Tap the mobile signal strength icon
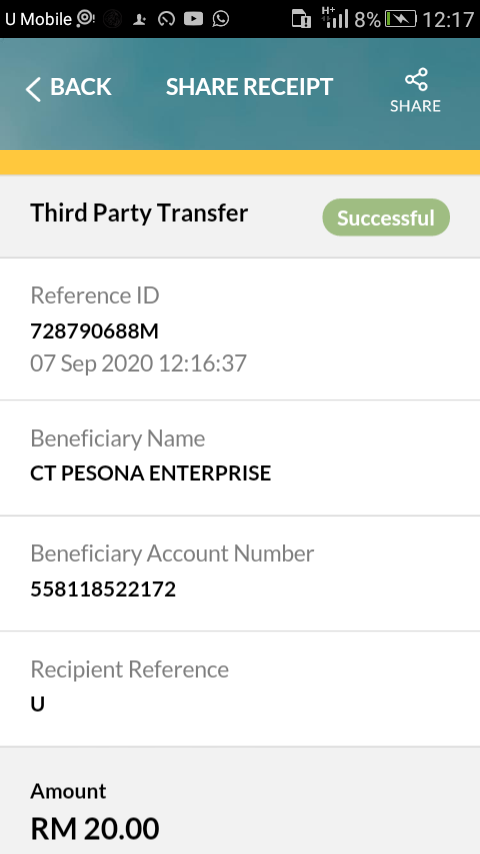 pos(335,18)
